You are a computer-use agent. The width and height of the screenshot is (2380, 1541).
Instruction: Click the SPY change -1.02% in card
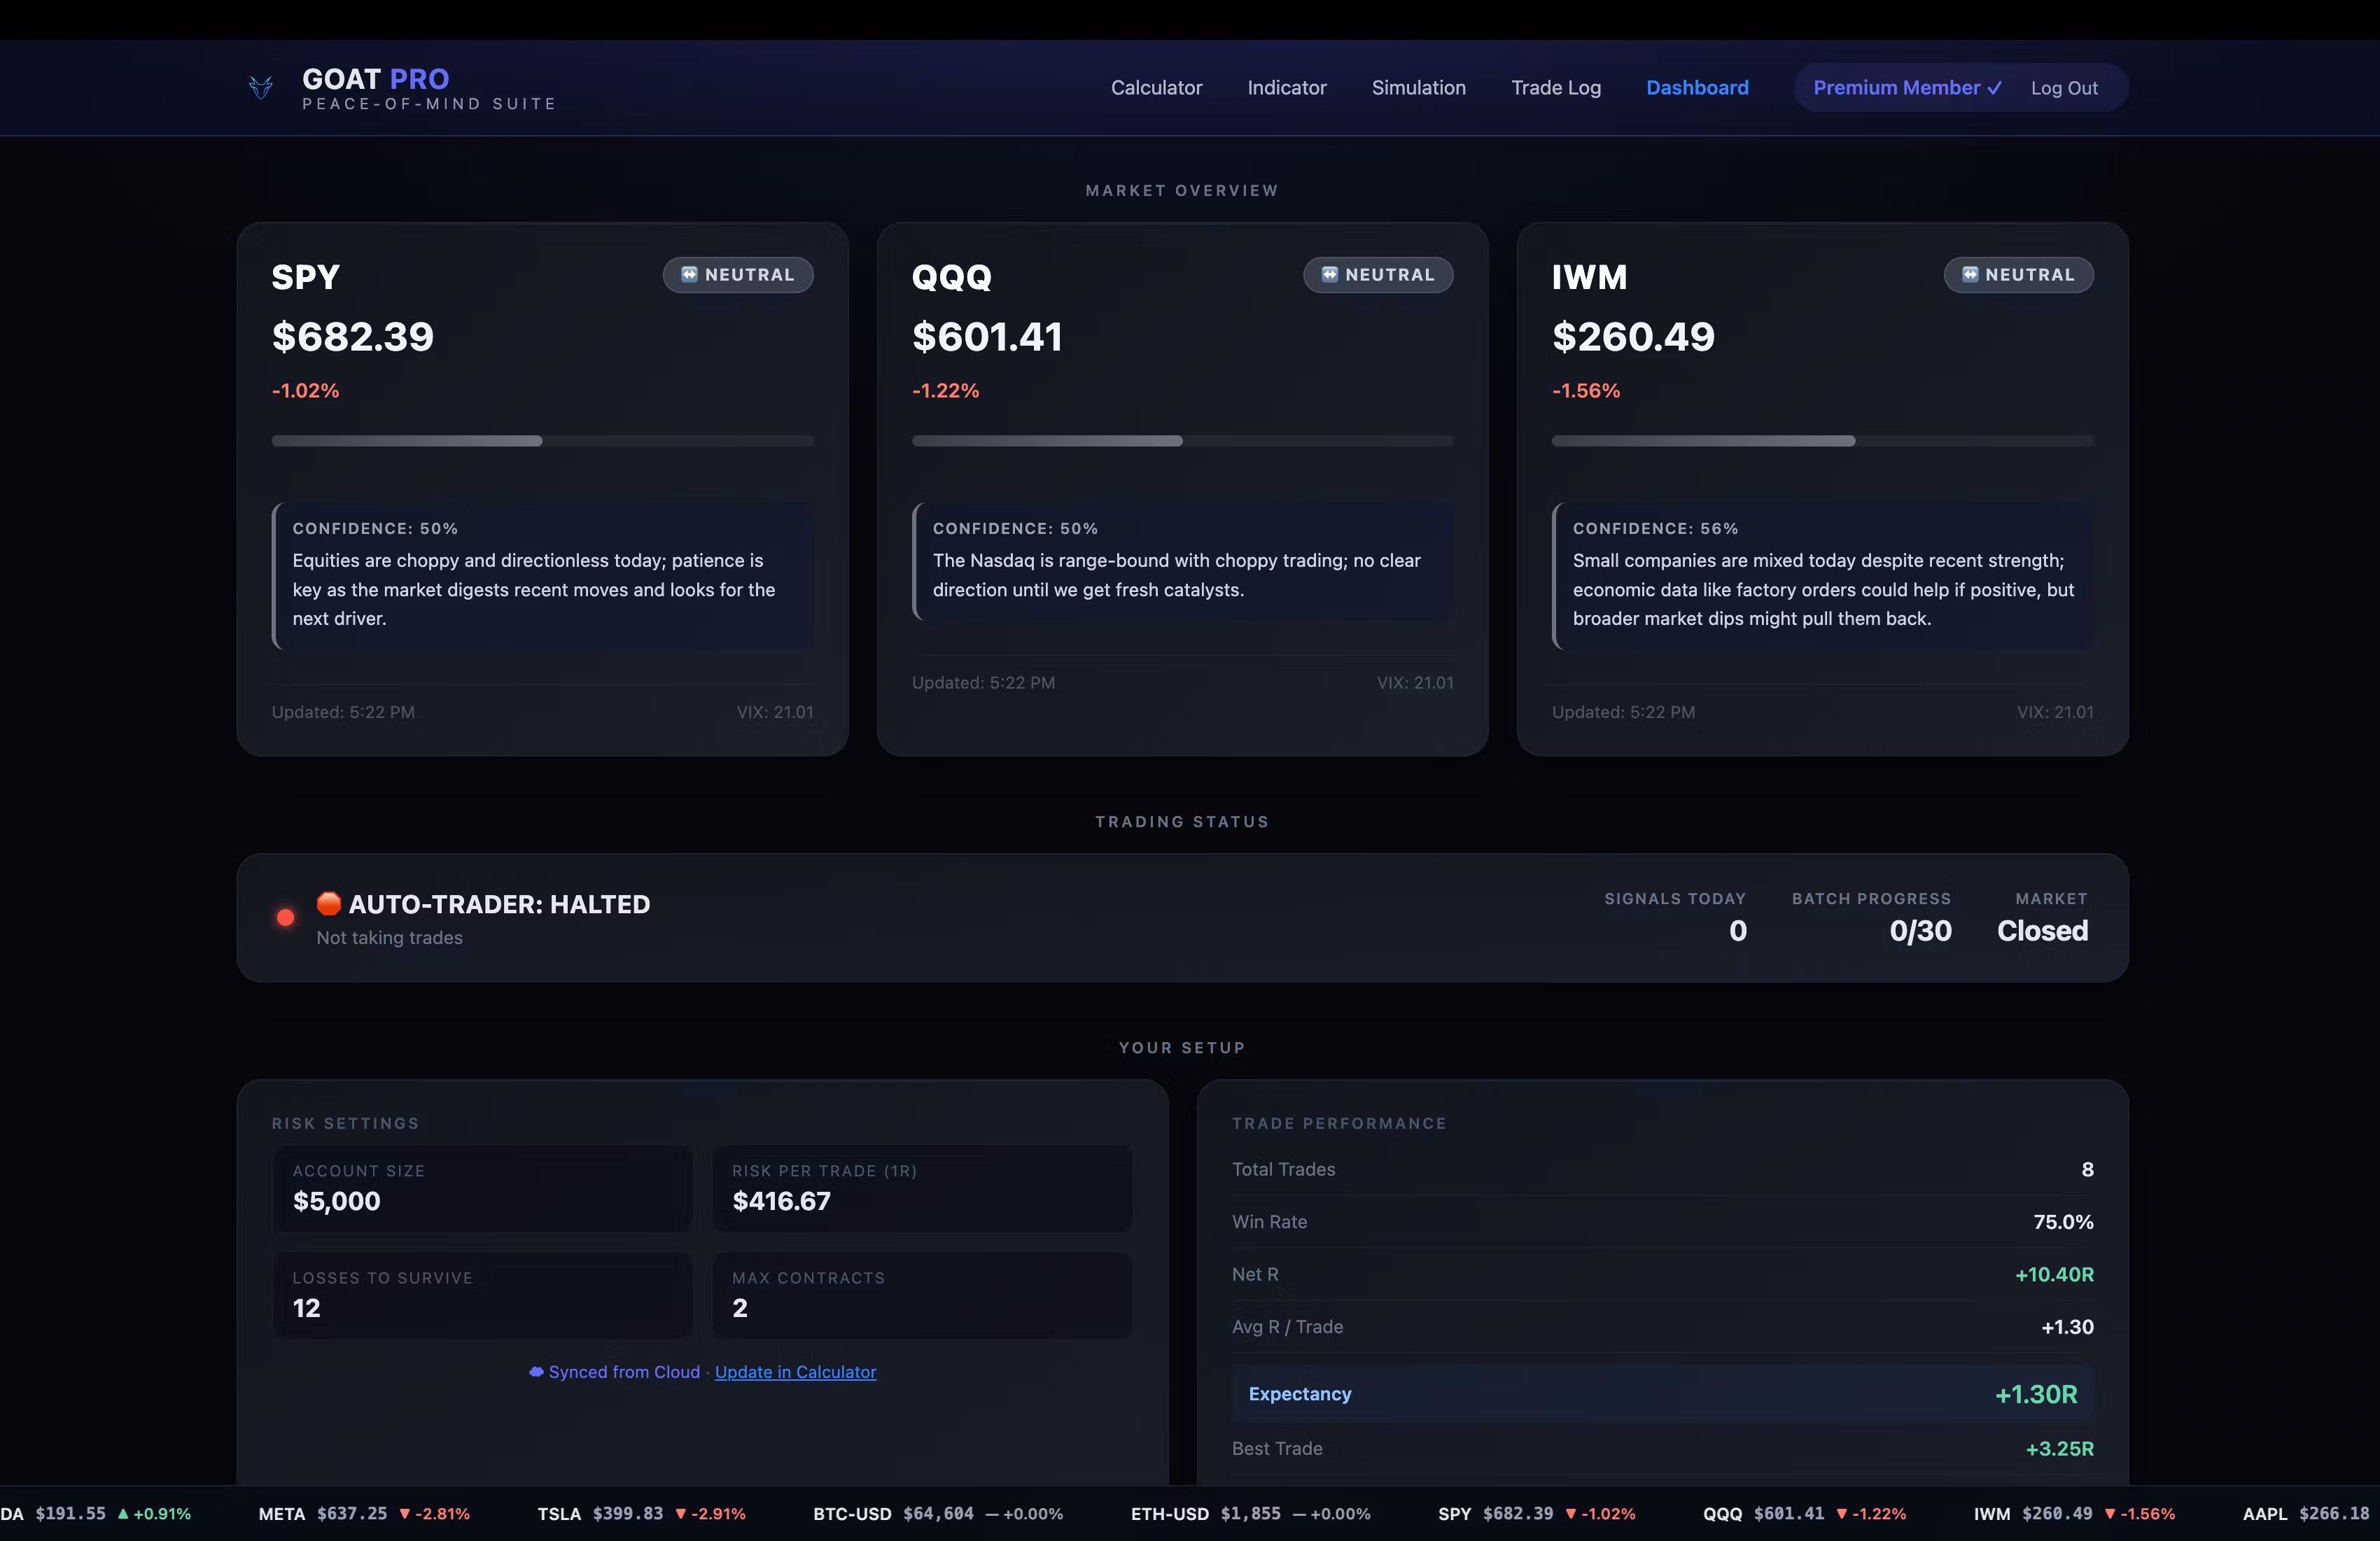coord(305,391)
